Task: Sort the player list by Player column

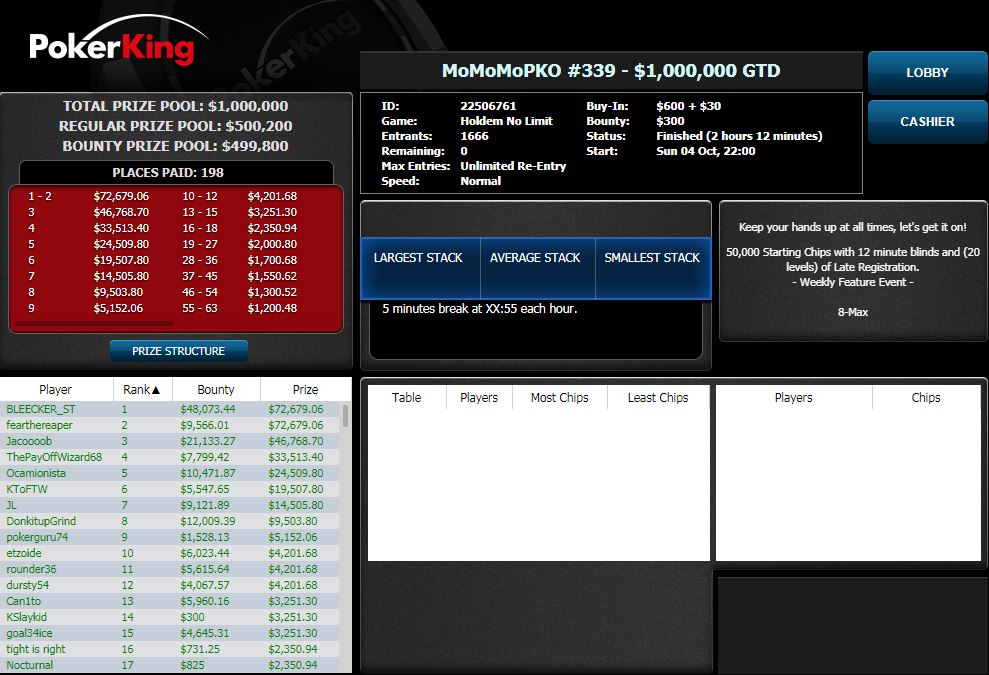Action: point(56,390)
